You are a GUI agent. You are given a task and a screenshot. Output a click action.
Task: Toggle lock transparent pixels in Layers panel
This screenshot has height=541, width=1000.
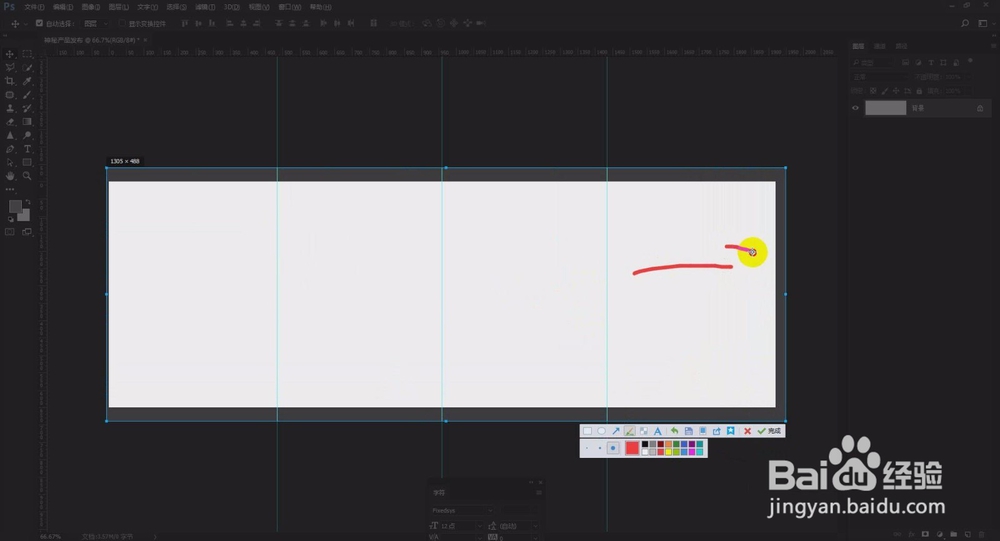click(x=872, y=91)
